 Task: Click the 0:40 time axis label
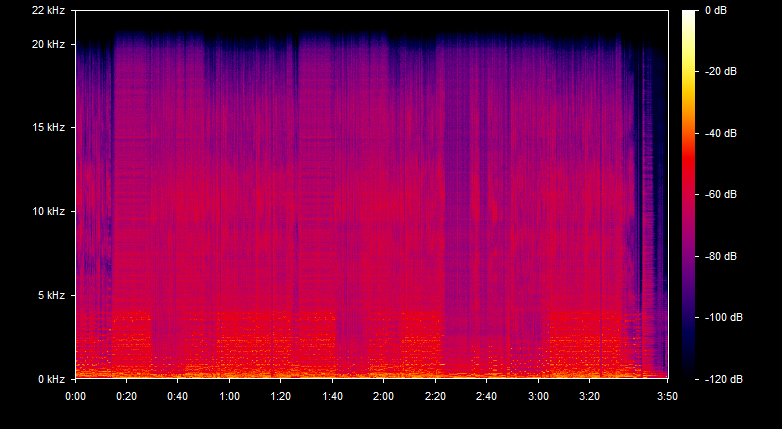178,397
